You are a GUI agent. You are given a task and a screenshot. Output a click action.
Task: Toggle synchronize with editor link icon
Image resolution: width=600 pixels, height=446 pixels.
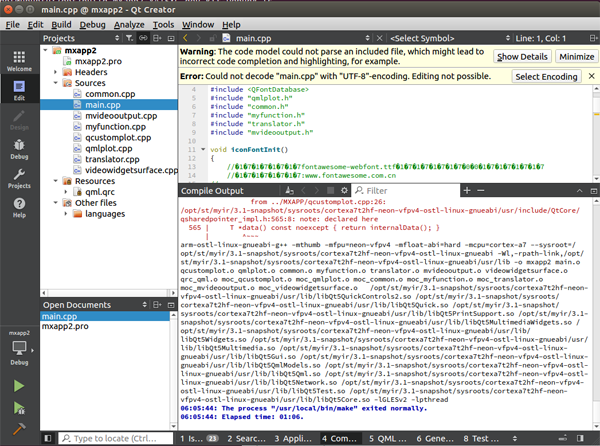[143, 38]
